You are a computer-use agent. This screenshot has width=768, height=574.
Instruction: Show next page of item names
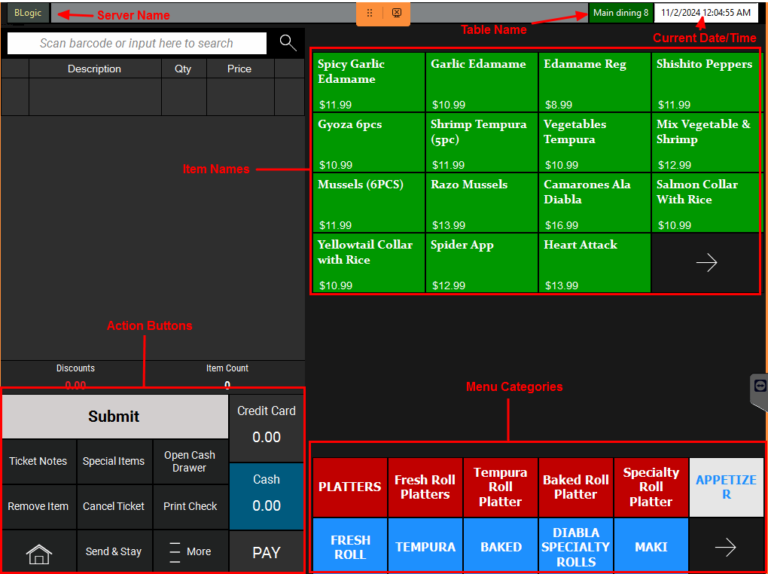point(706,263)
